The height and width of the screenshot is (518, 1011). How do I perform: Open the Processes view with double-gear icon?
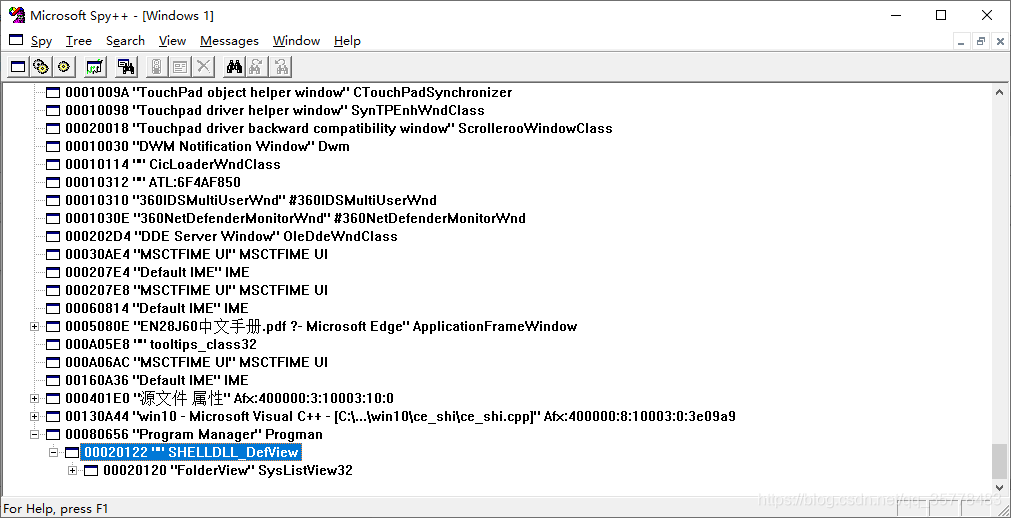tap(41, 66)
